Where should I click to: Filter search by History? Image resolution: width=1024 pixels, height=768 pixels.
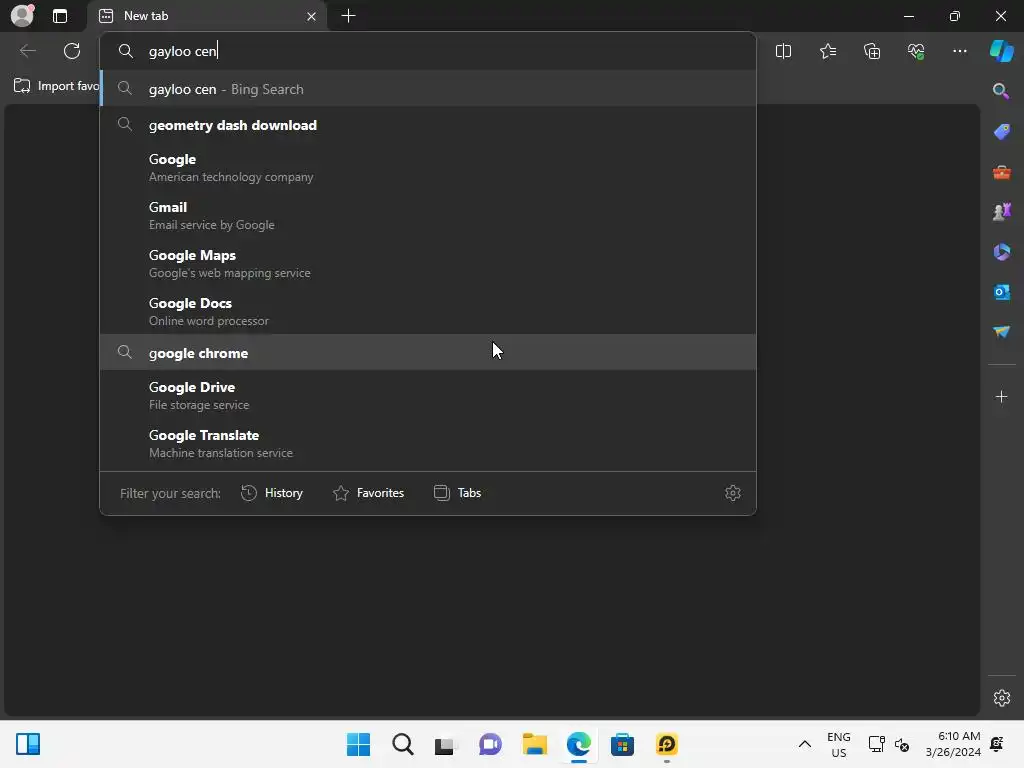pos(272,493)
